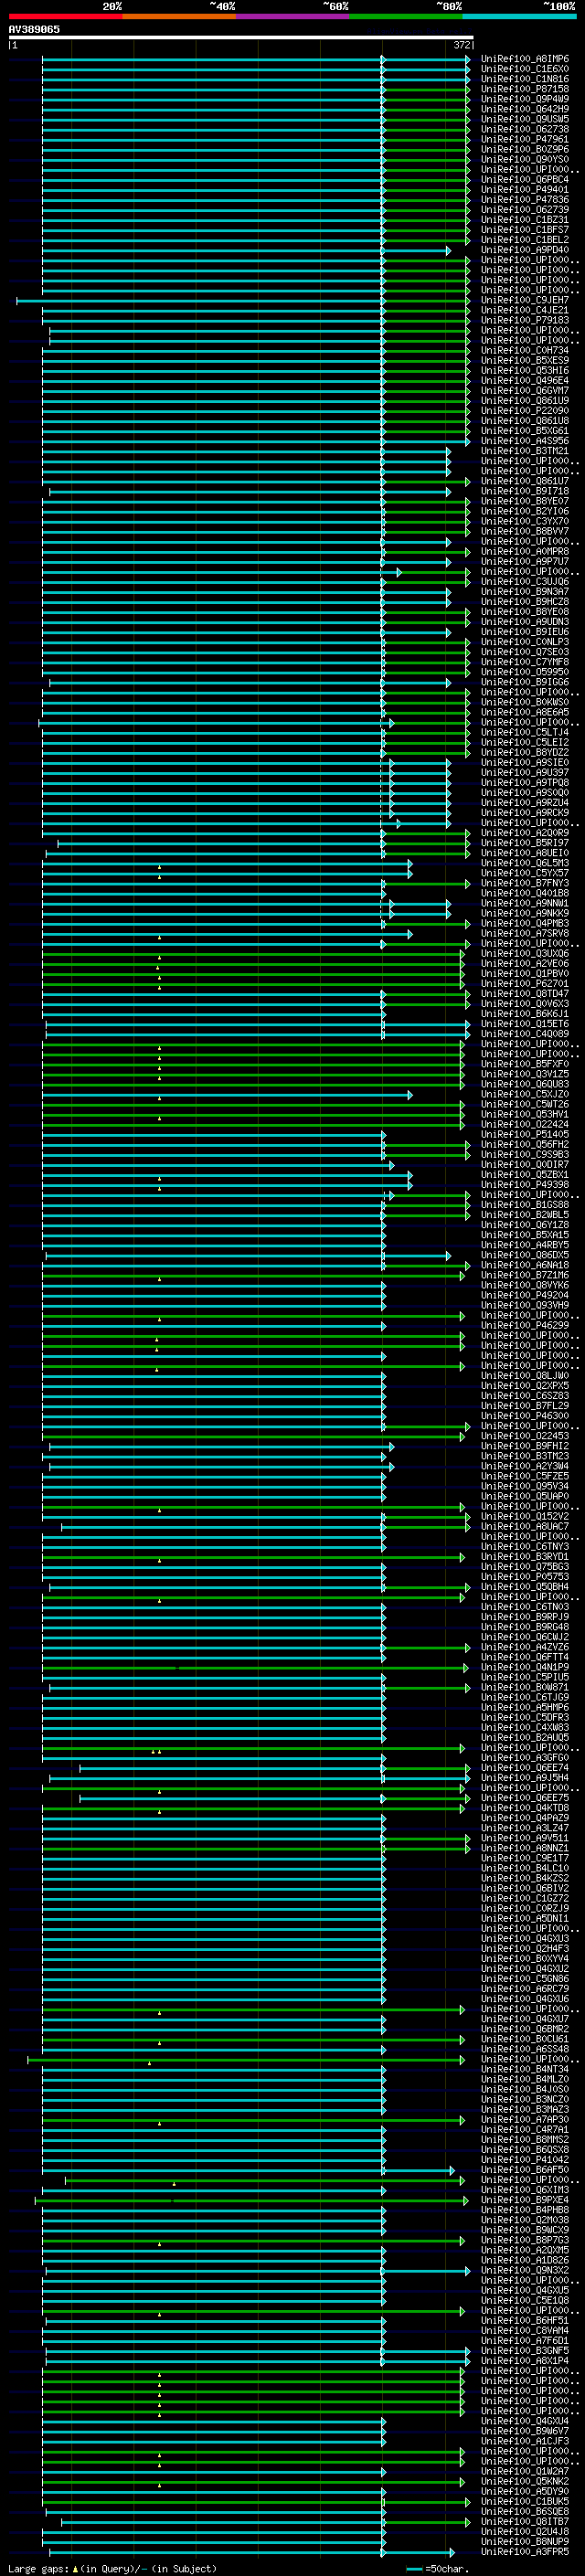
Task: Click hit label UniRef100_C1BUK5
Action: pyautogui.click(x=524, y=2501)
